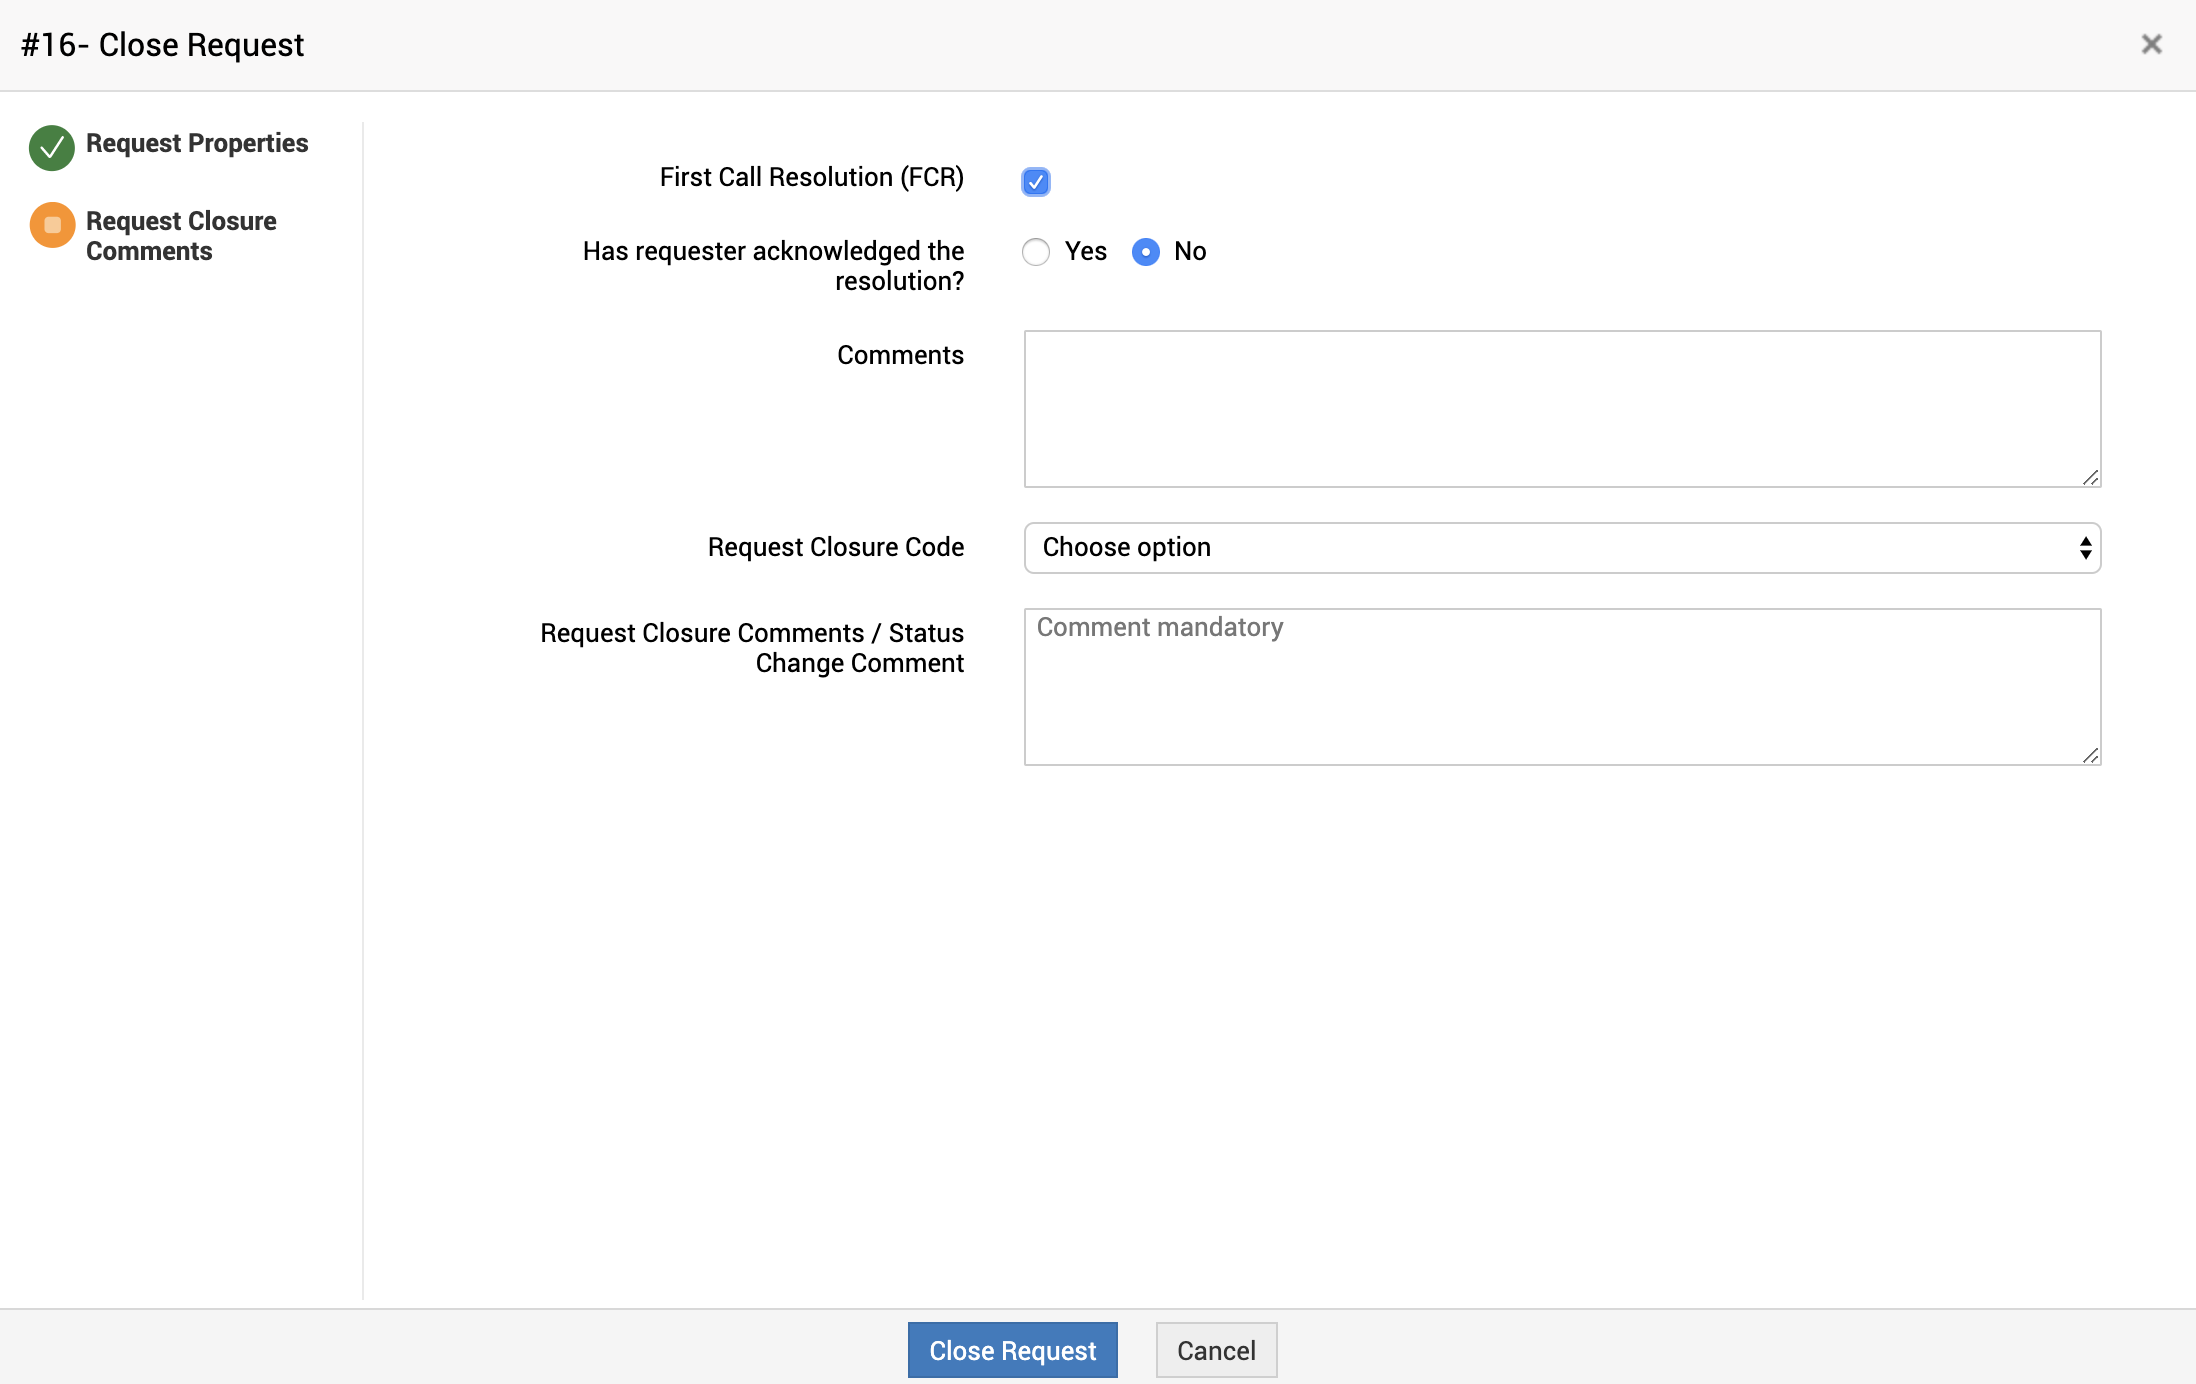The width and height of the screenshot is (2196, 1384).
Task: Switch to Request Properties step
Action: 197,144
